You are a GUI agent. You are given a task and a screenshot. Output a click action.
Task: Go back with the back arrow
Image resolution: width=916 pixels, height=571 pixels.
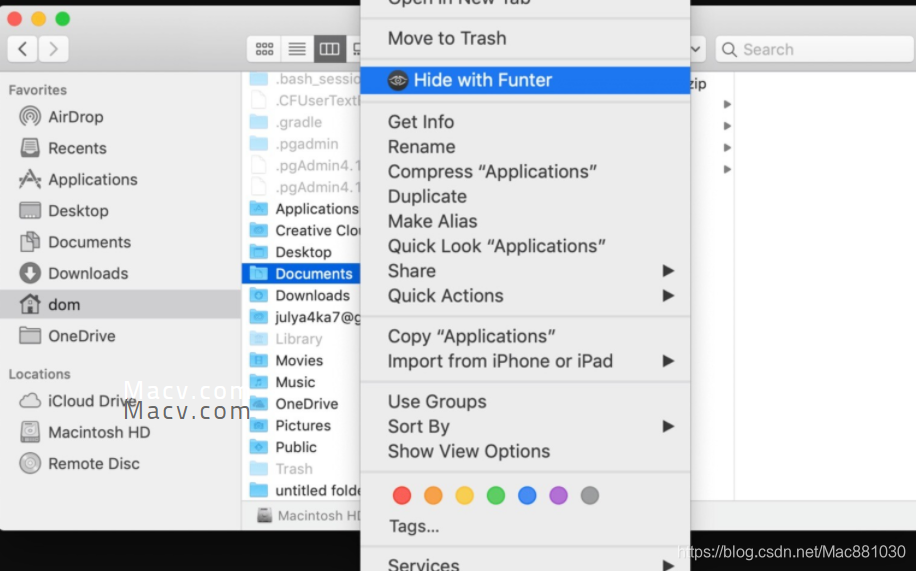point(22,49)
